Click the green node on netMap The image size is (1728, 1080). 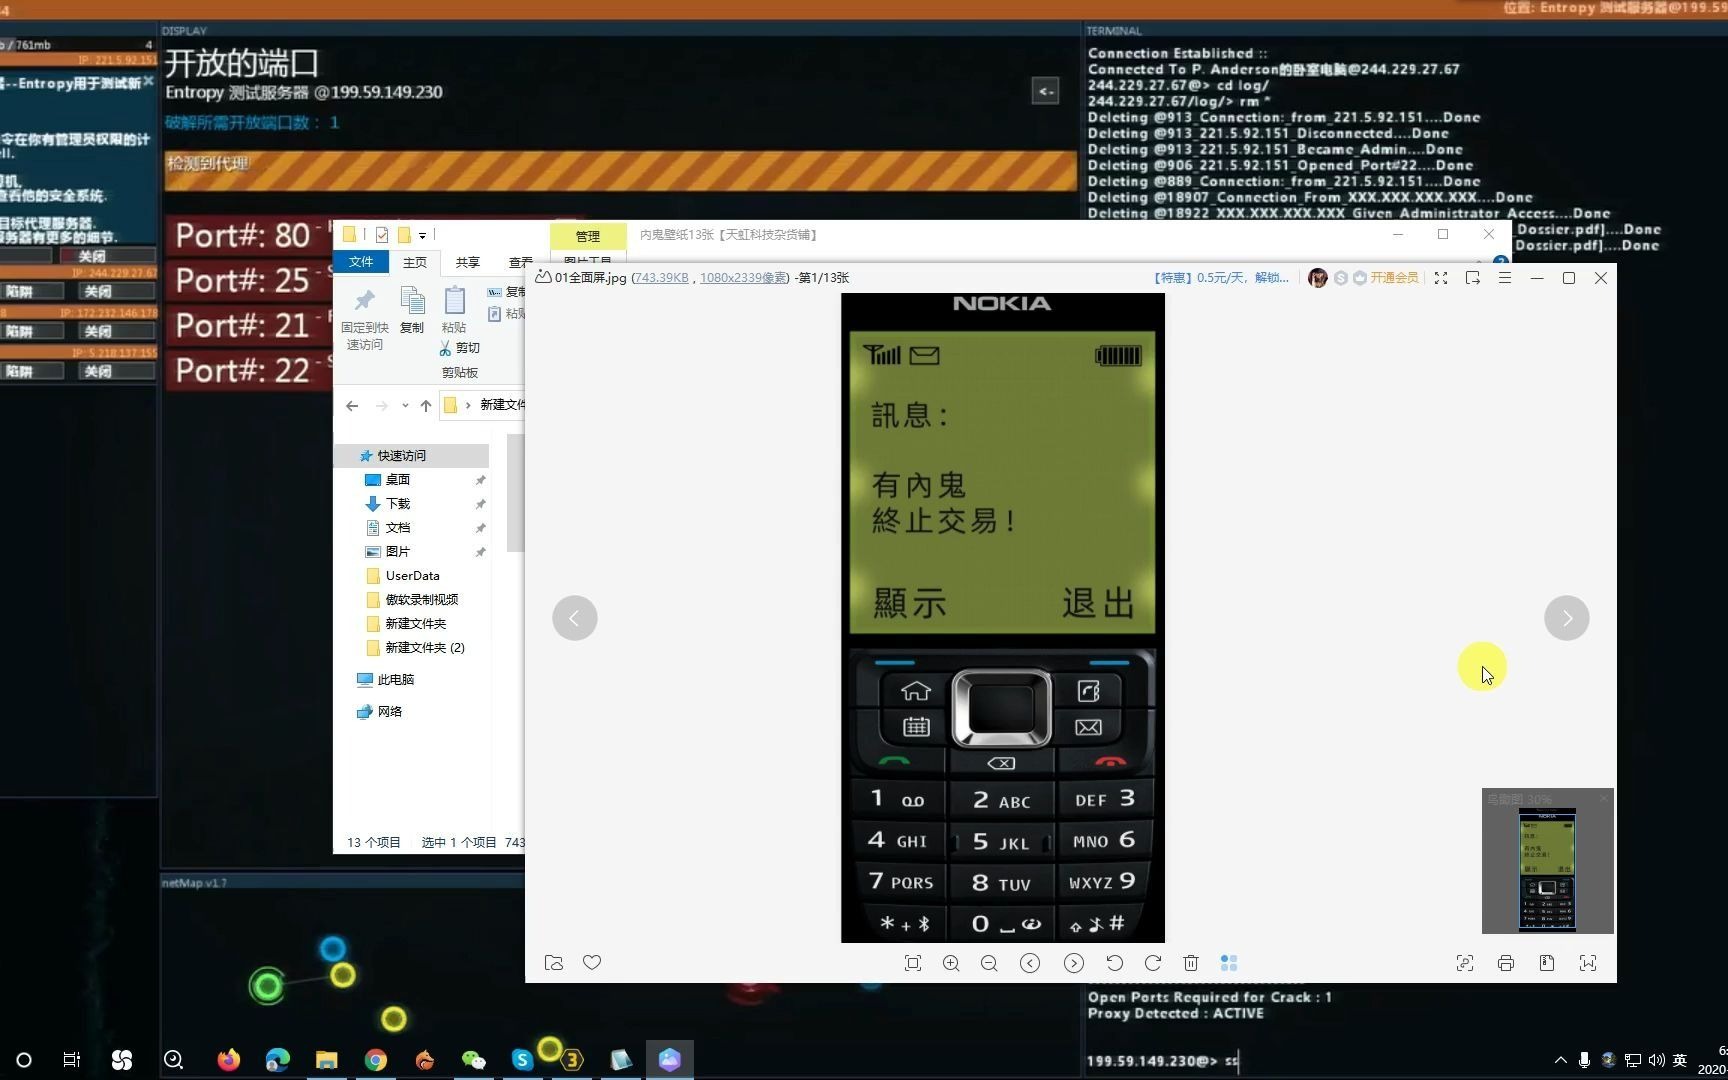(x=267, y=986)
